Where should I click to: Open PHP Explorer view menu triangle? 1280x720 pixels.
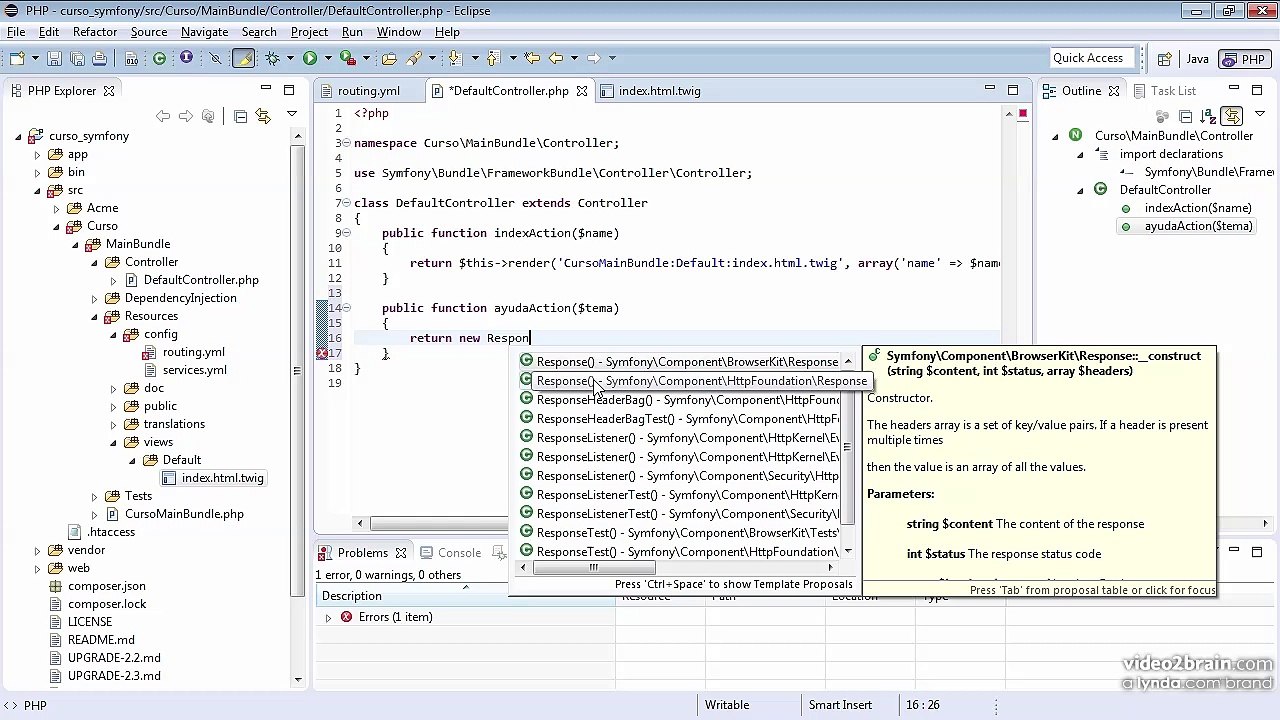point(291,116)
